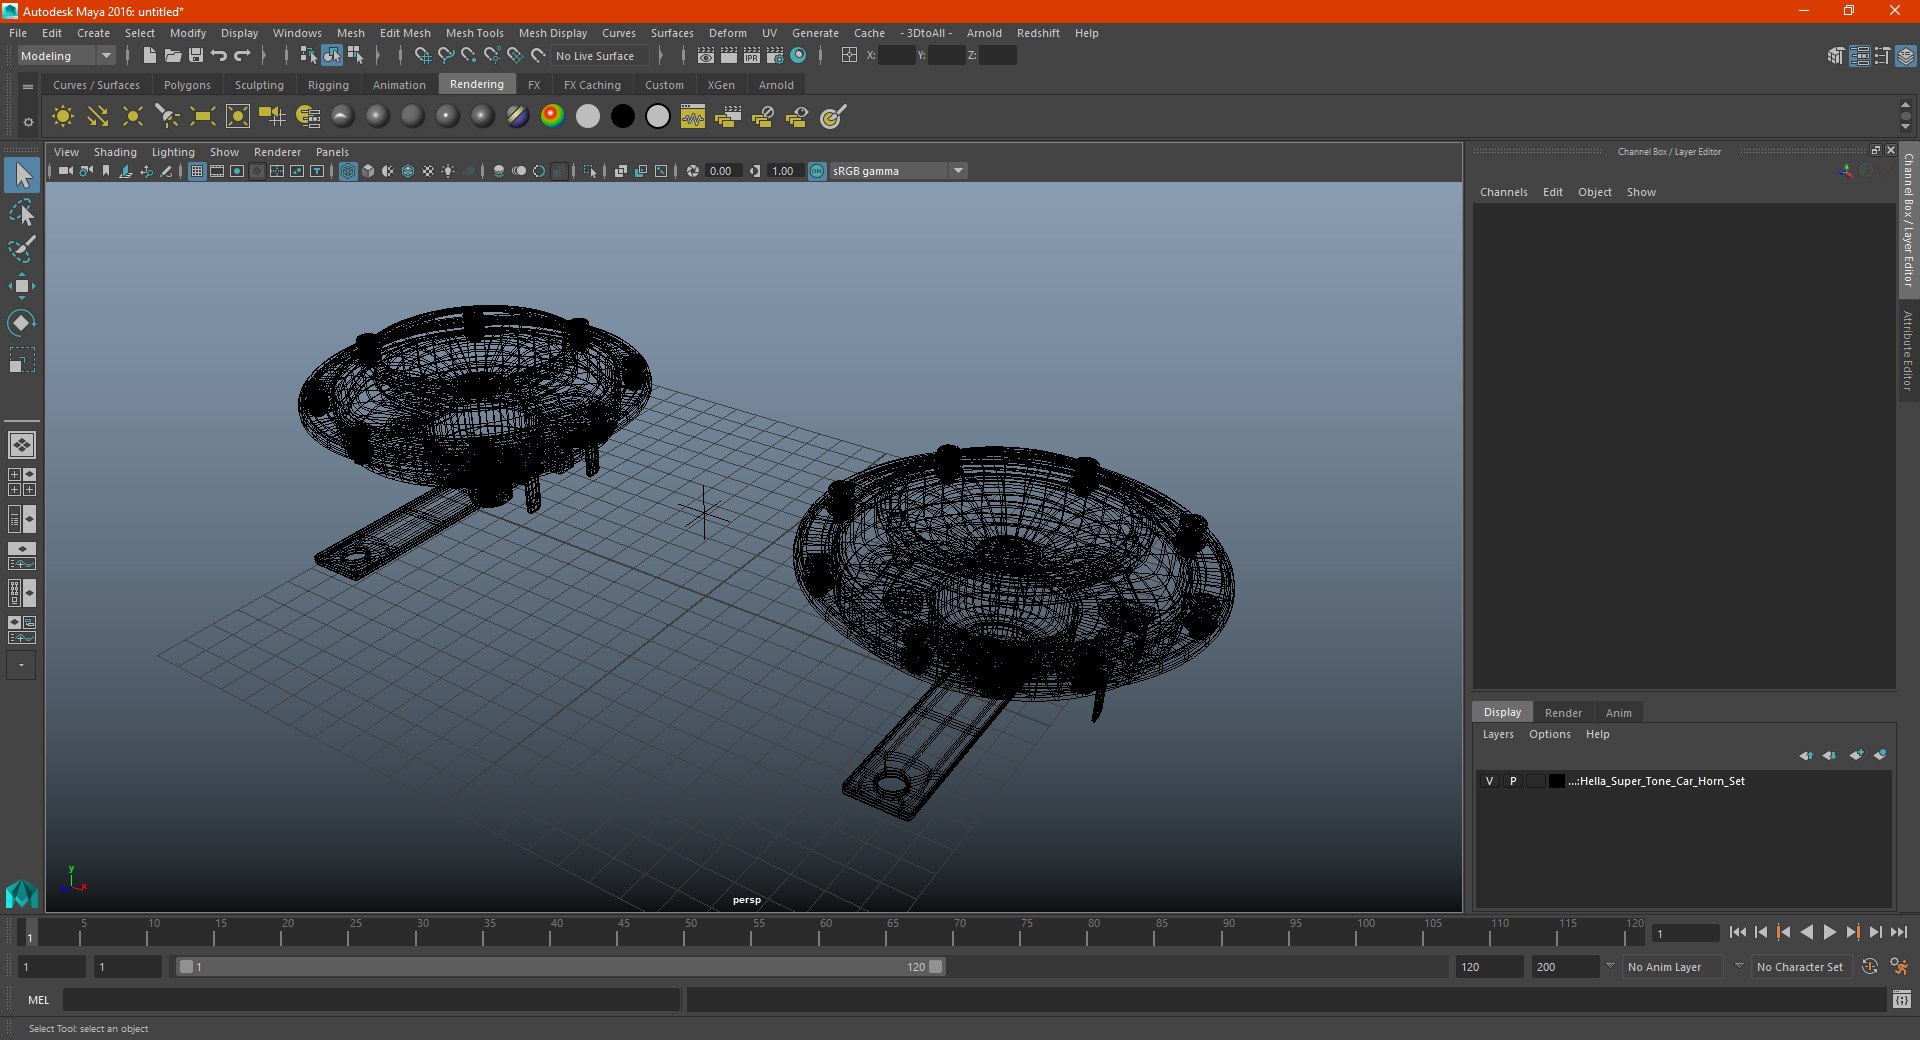Open the Modeling menu set dropdown
This screenshot has width=1920, height=1040.
(67, 56)
